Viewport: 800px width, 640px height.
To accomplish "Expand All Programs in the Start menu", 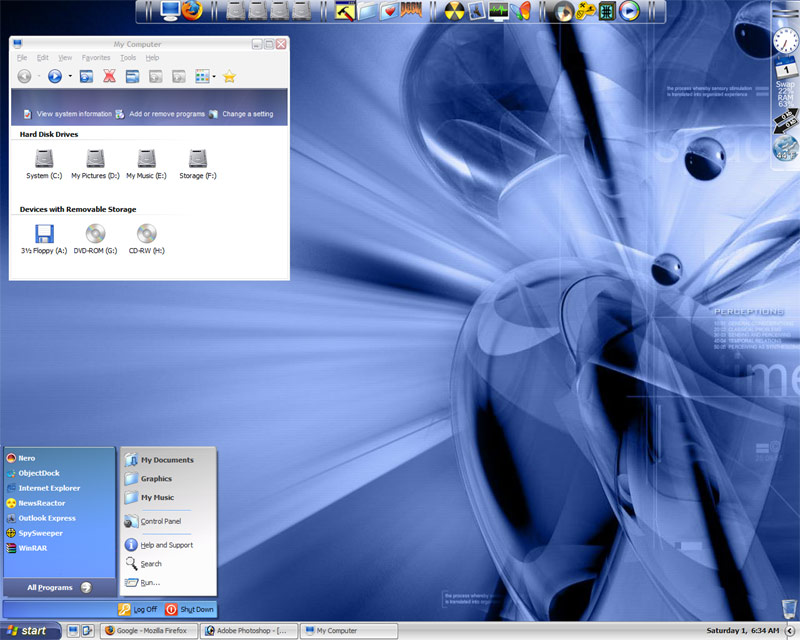I will point(50,588).
